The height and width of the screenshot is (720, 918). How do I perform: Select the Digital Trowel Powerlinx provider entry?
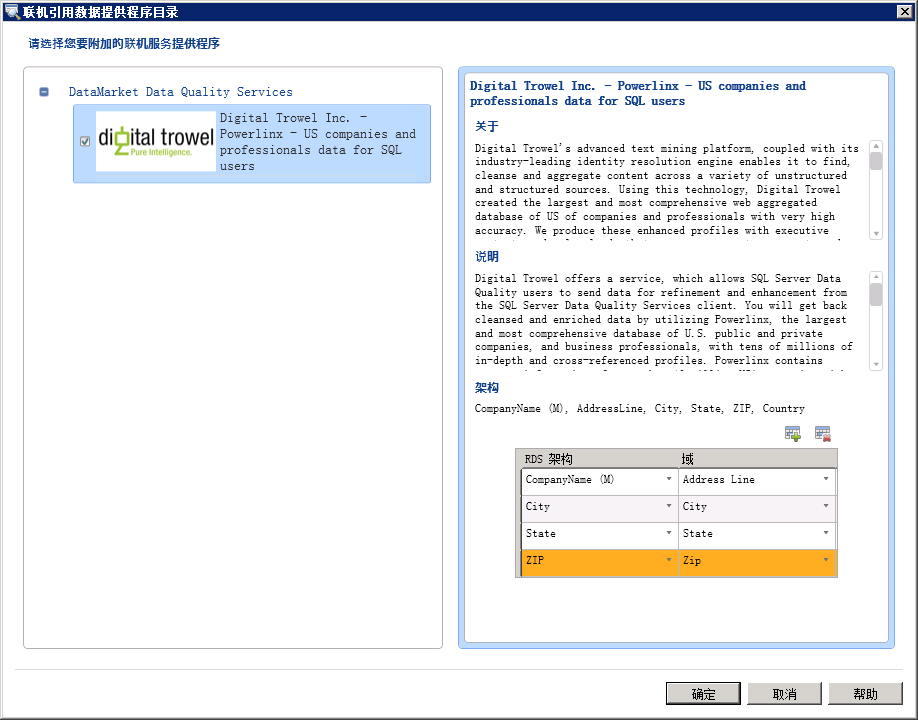[x=318, y=142]
